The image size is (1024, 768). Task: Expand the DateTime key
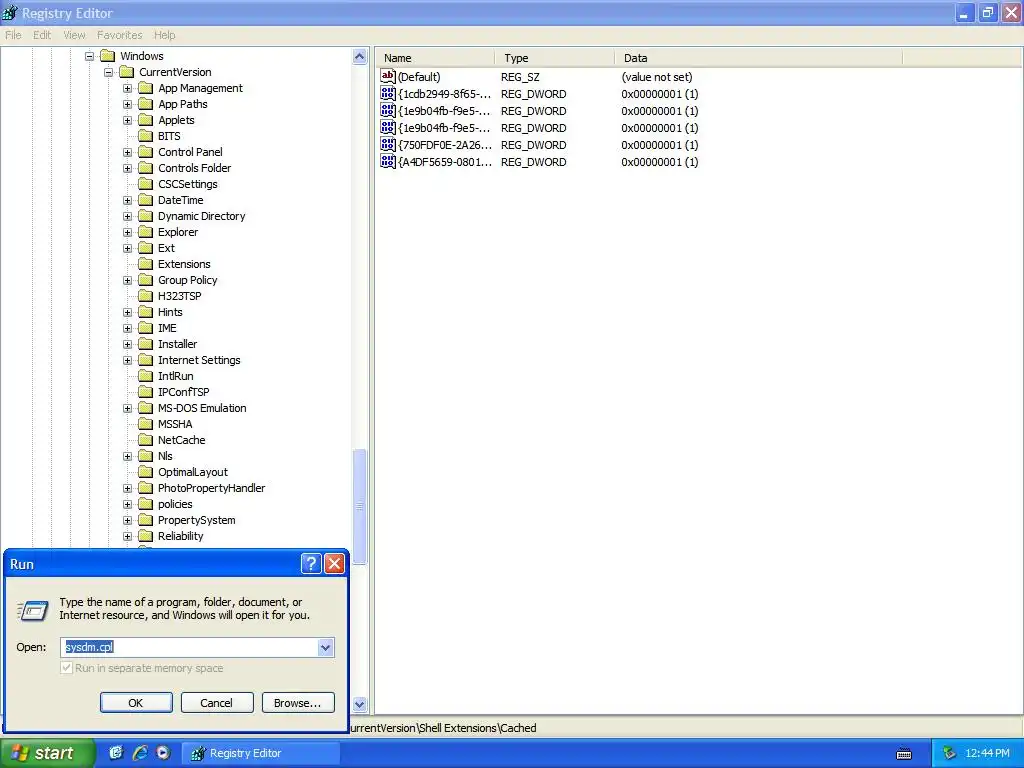(127, 200)
